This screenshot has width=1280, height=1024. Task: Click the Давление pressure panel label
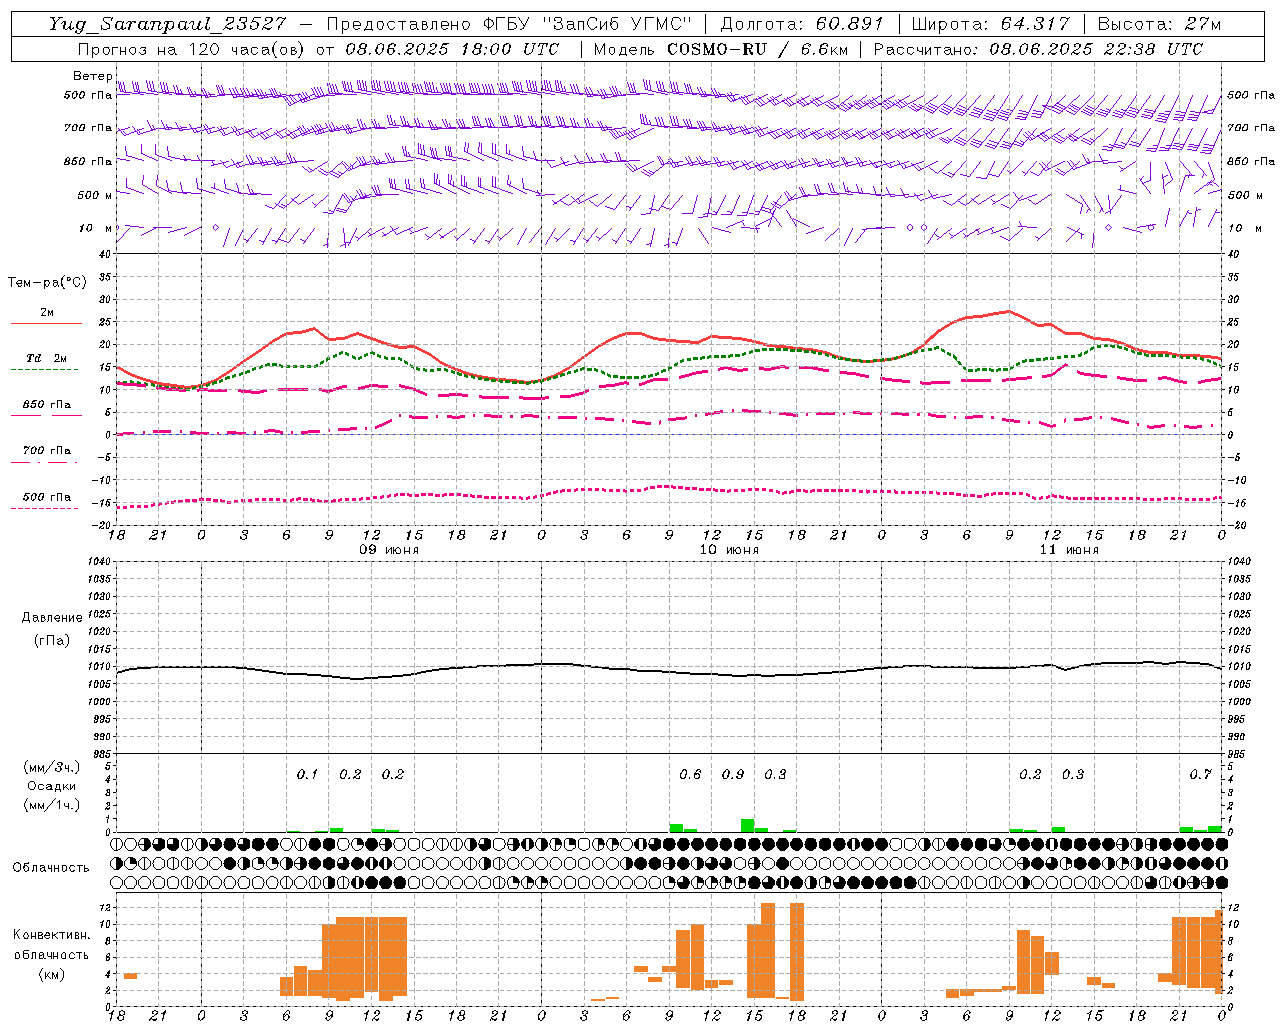(52, 618)
